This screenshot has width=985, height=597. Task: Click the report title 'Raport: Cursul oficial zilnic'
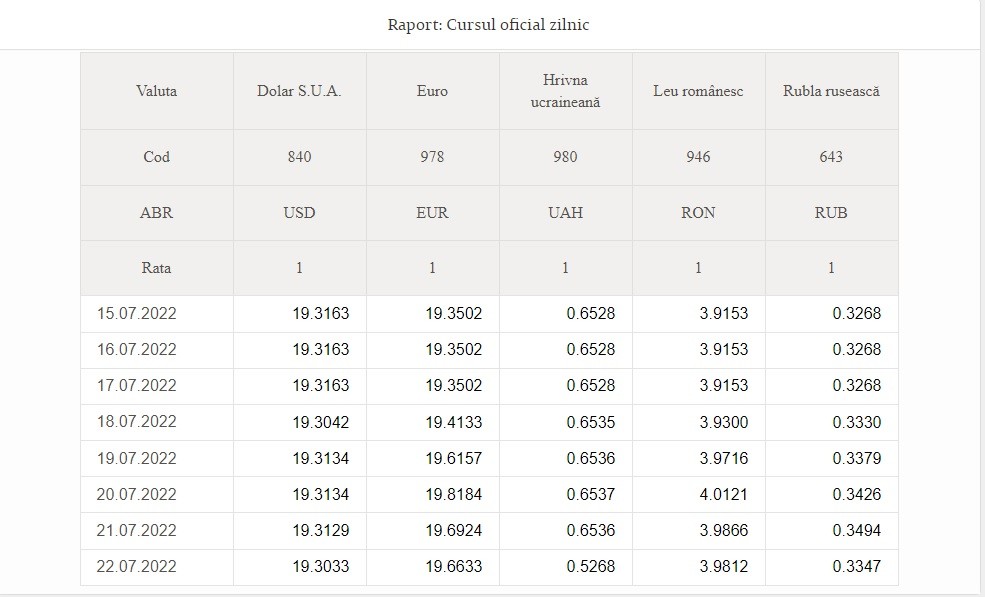click(488, 25)
